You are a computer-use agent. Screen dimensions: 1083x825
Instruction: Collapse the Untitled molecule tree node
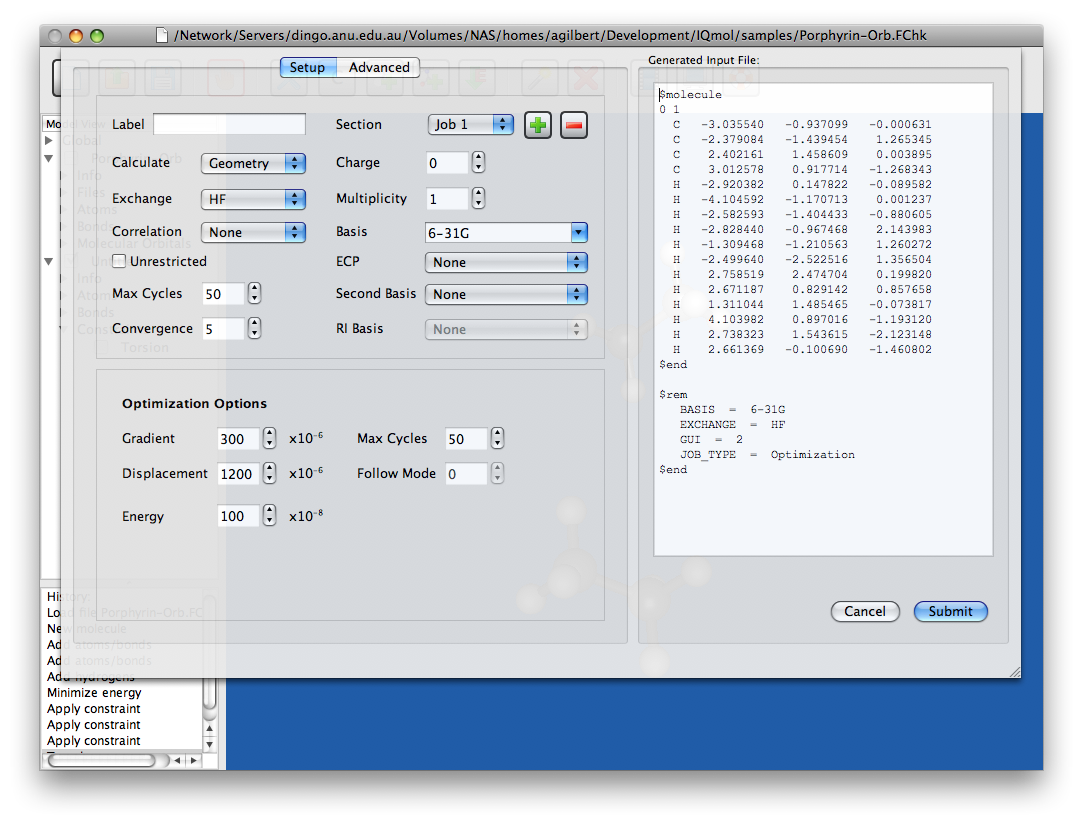click(48, 261)
